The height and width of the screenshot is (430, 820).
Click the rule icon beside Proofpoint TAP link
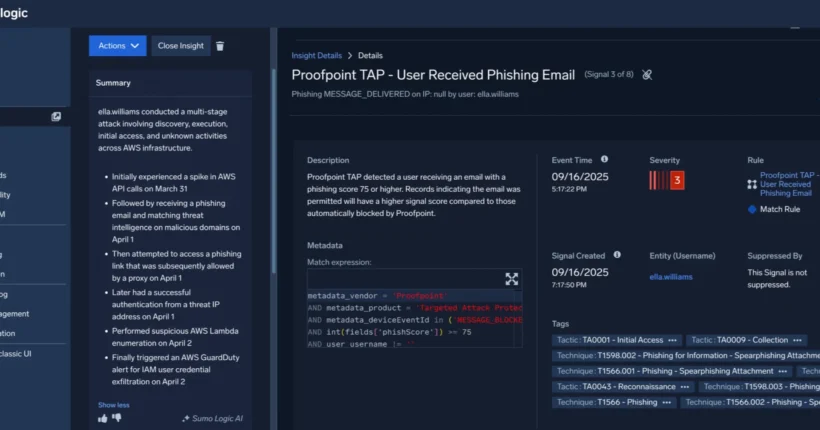(752, 184)
